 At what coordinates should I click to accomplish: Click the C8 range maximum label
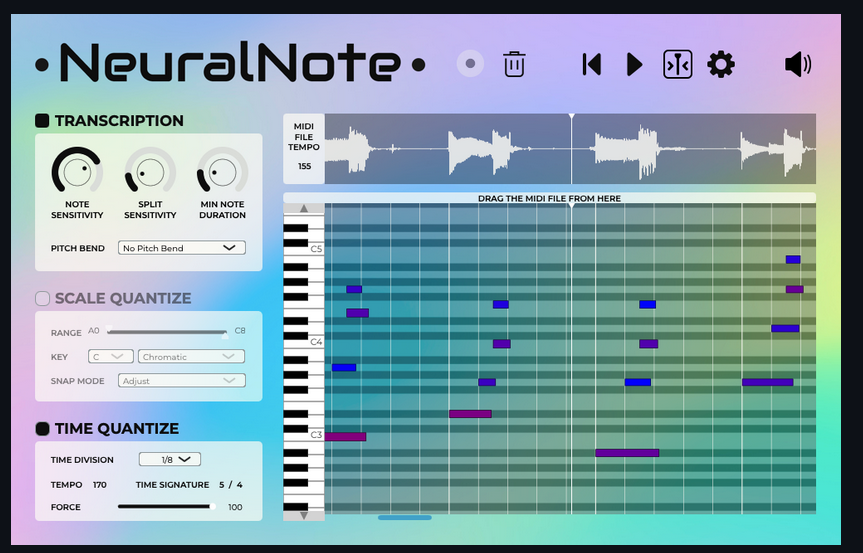click(x=240, y=331)
